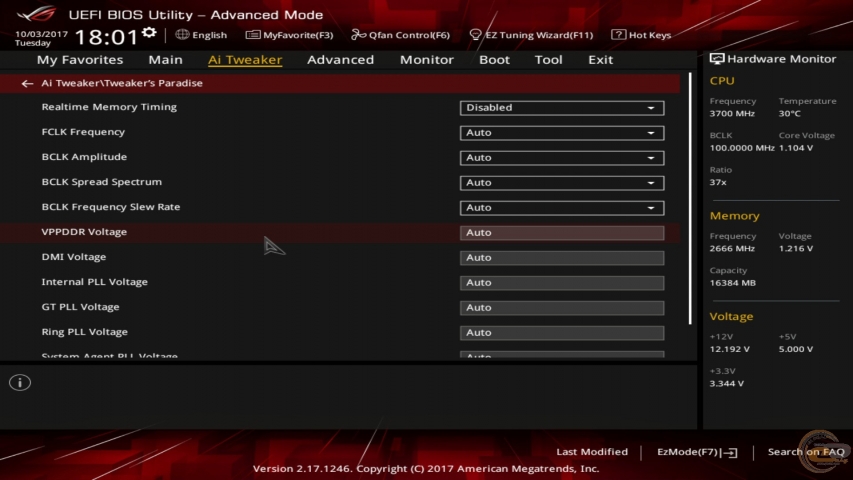Select VPPDDR Voltage row label
The image size is (853, 480).
tap(84, 232)
